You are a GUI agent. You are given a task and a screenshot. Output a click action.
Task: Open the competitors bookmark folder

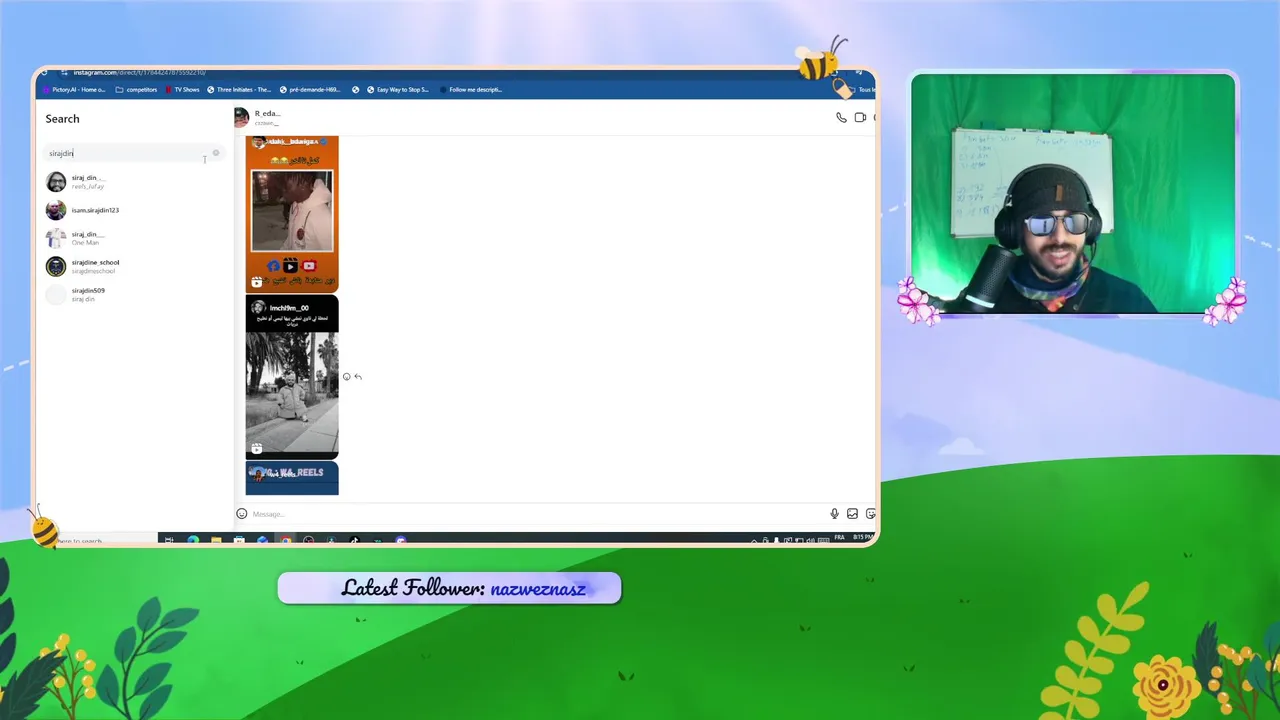coord(137,89)
